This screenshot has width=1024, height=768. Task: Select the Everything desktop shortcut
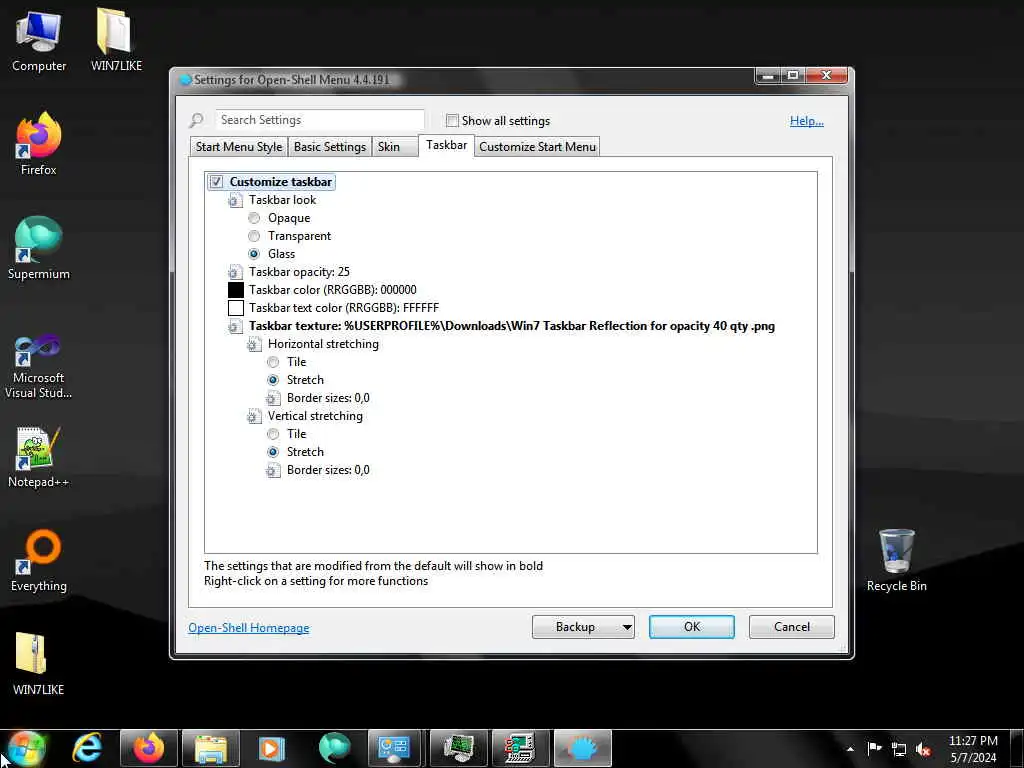point(39,560)
